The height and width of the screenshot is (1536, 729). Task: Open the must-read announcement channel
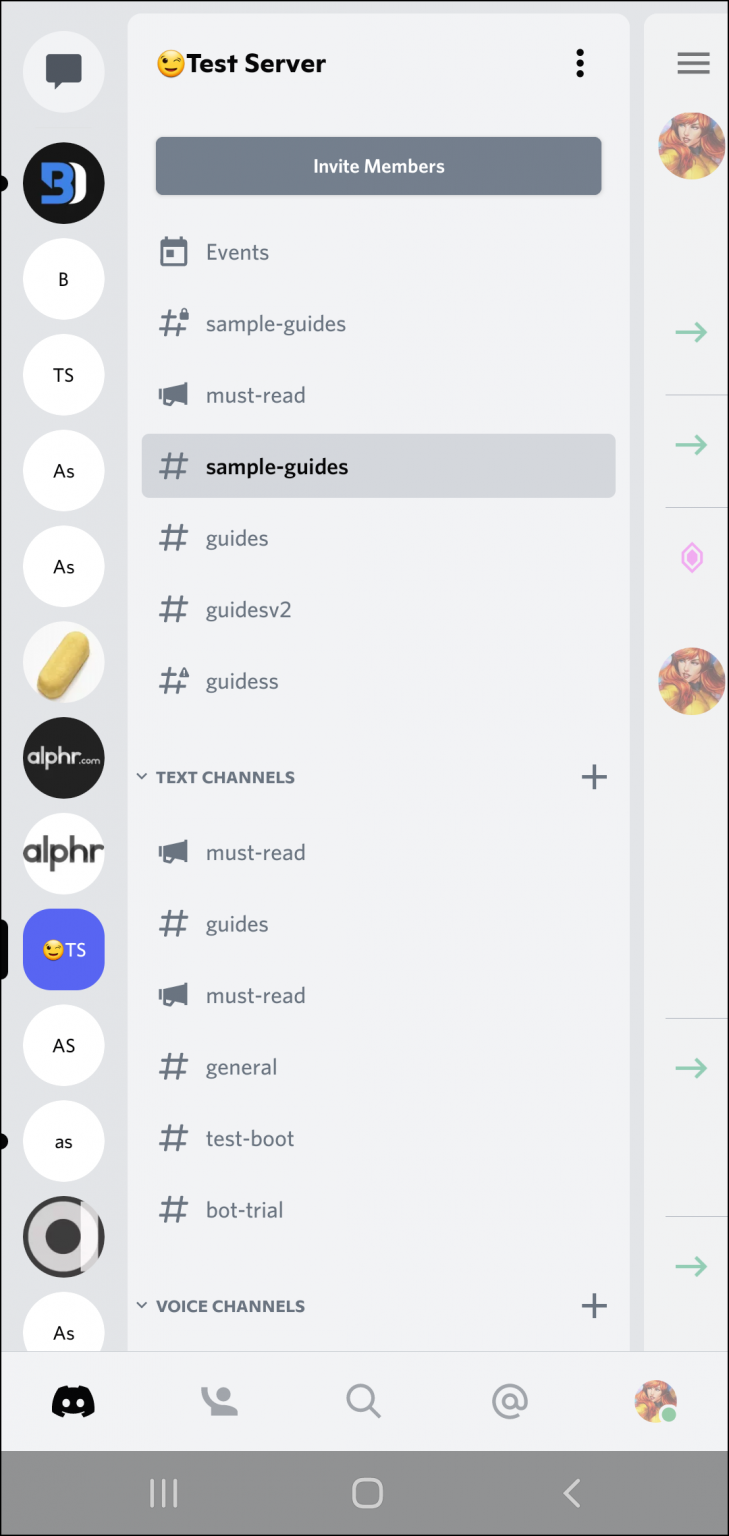coord(255,394)
